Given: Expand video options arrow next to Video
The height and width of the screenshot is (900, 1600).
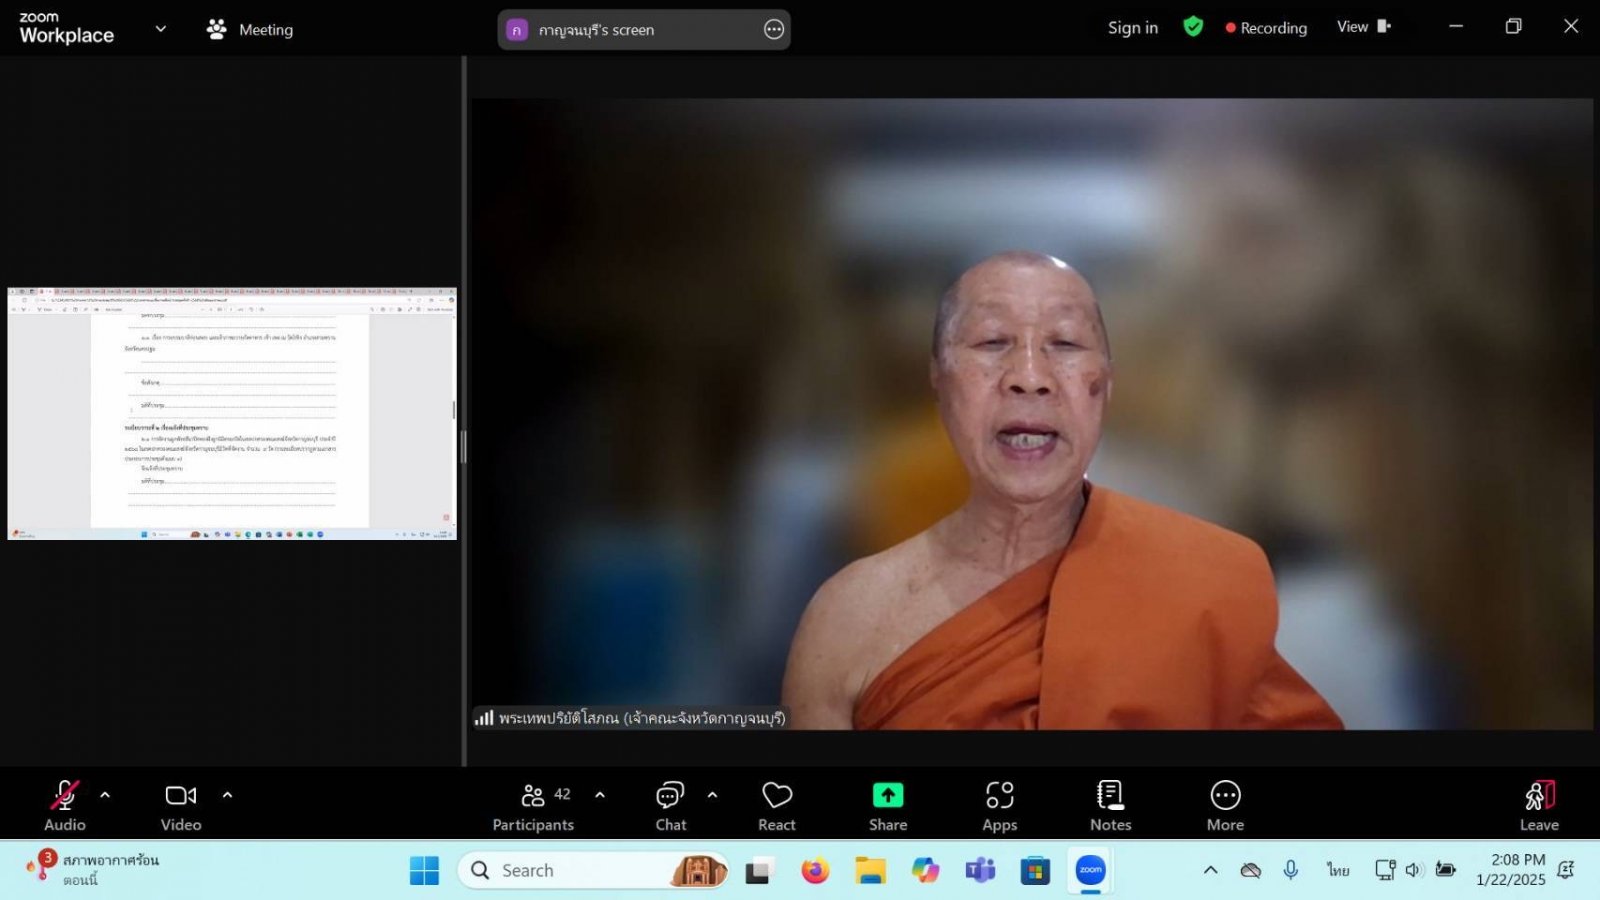Looking at the screenshot, I should (x=227, y=795).
